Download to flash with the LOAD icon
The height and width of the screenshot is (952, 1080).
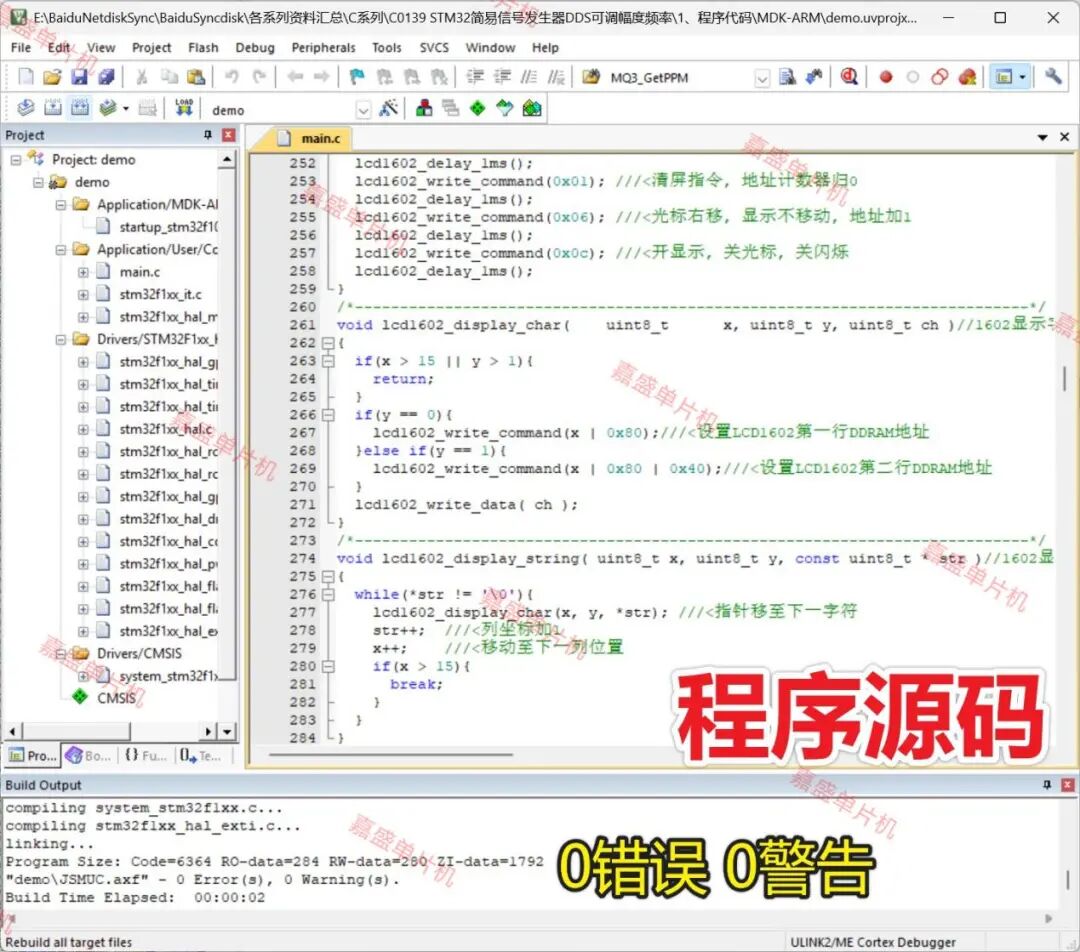pos(184,108)
